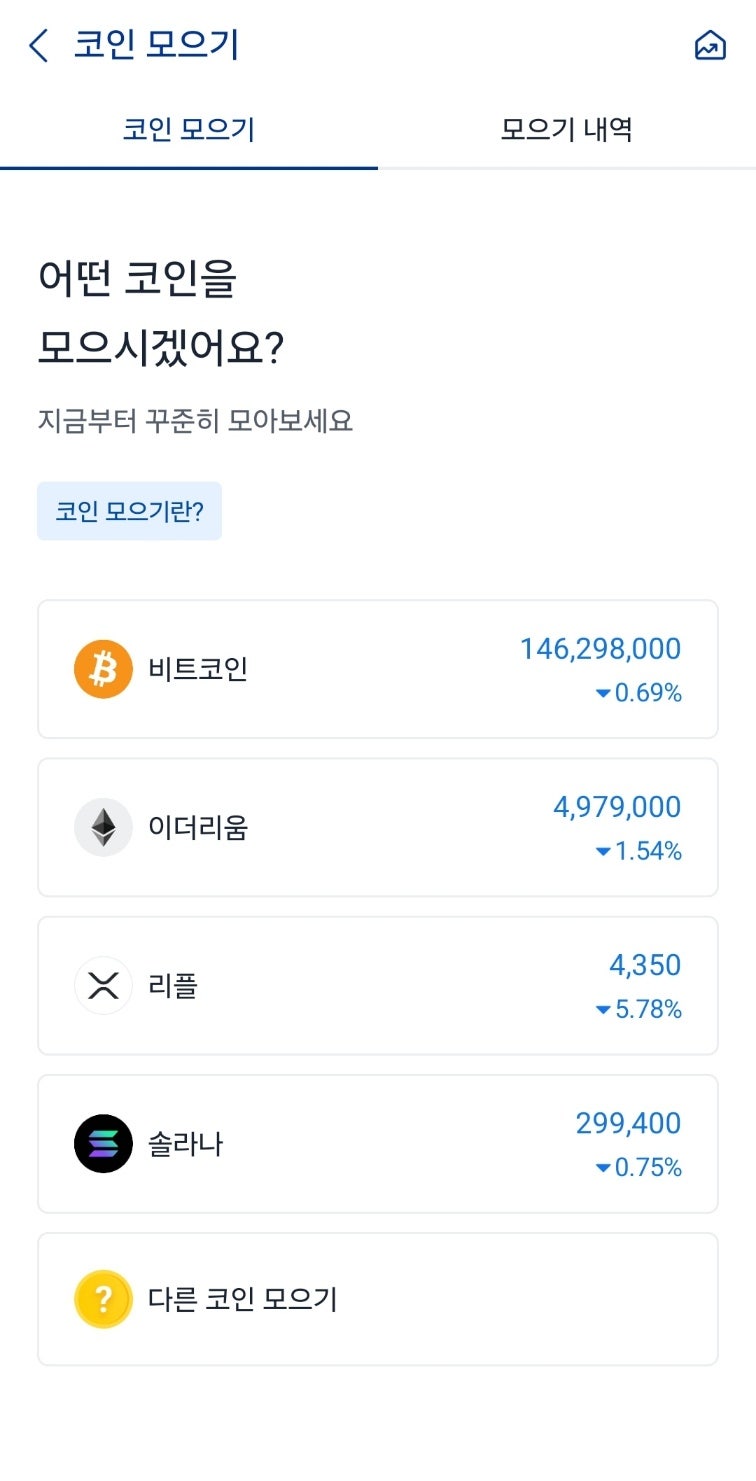Tap the down indicator beside Ripple's 5.78%
This screenshot has width=756, height=1481.
(606, 1010)
